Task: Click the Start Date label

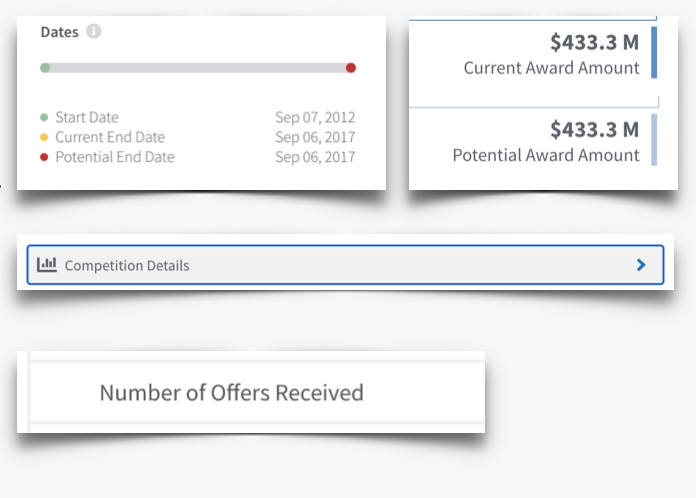Action: click(87, 117)
